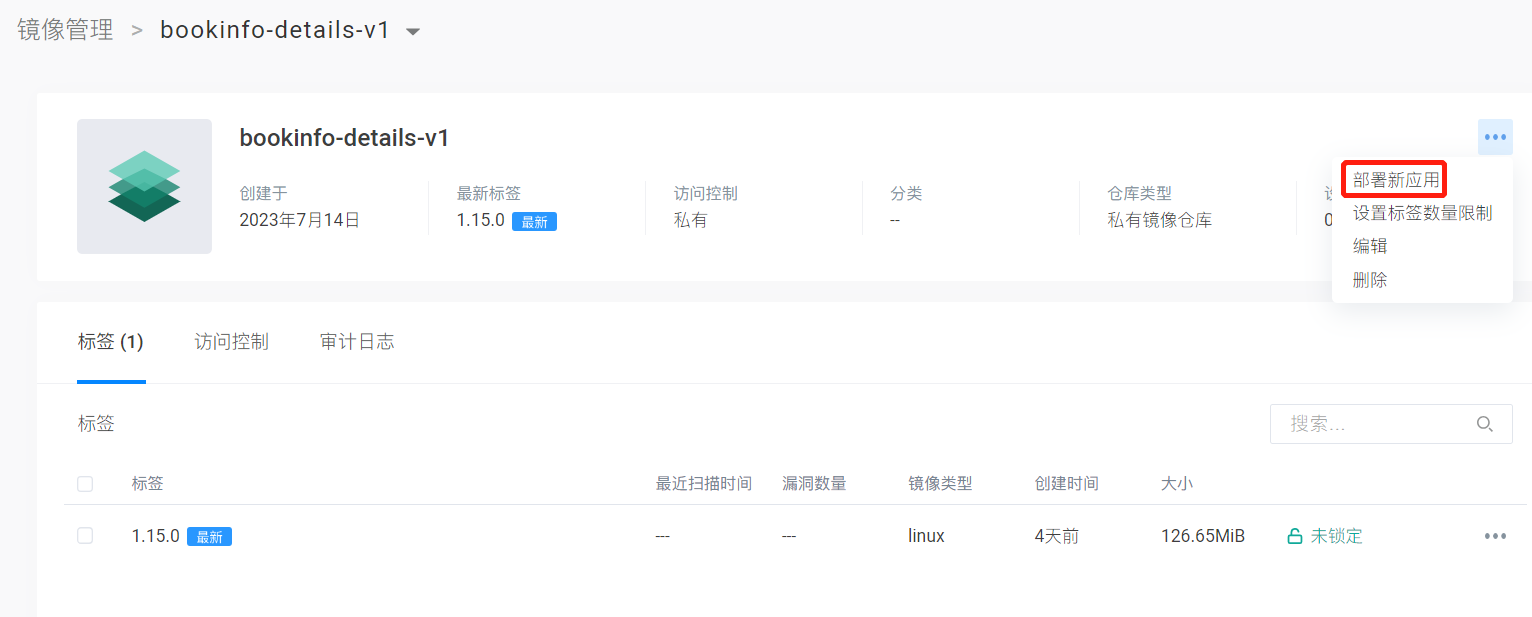Switch to the 访问控制 tab
Image resolution: width=1532 pixels, height=617 pixels.
click(231, 342)
